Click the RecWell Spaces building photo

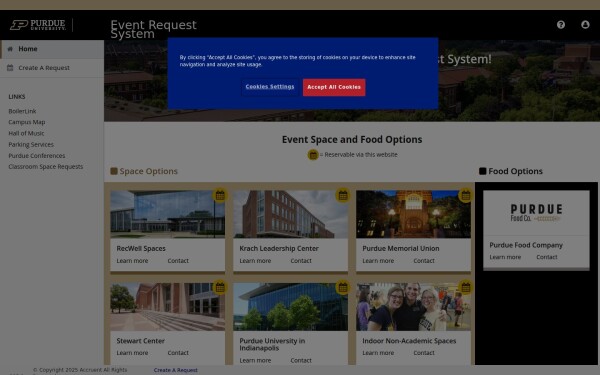click(168, 214)
